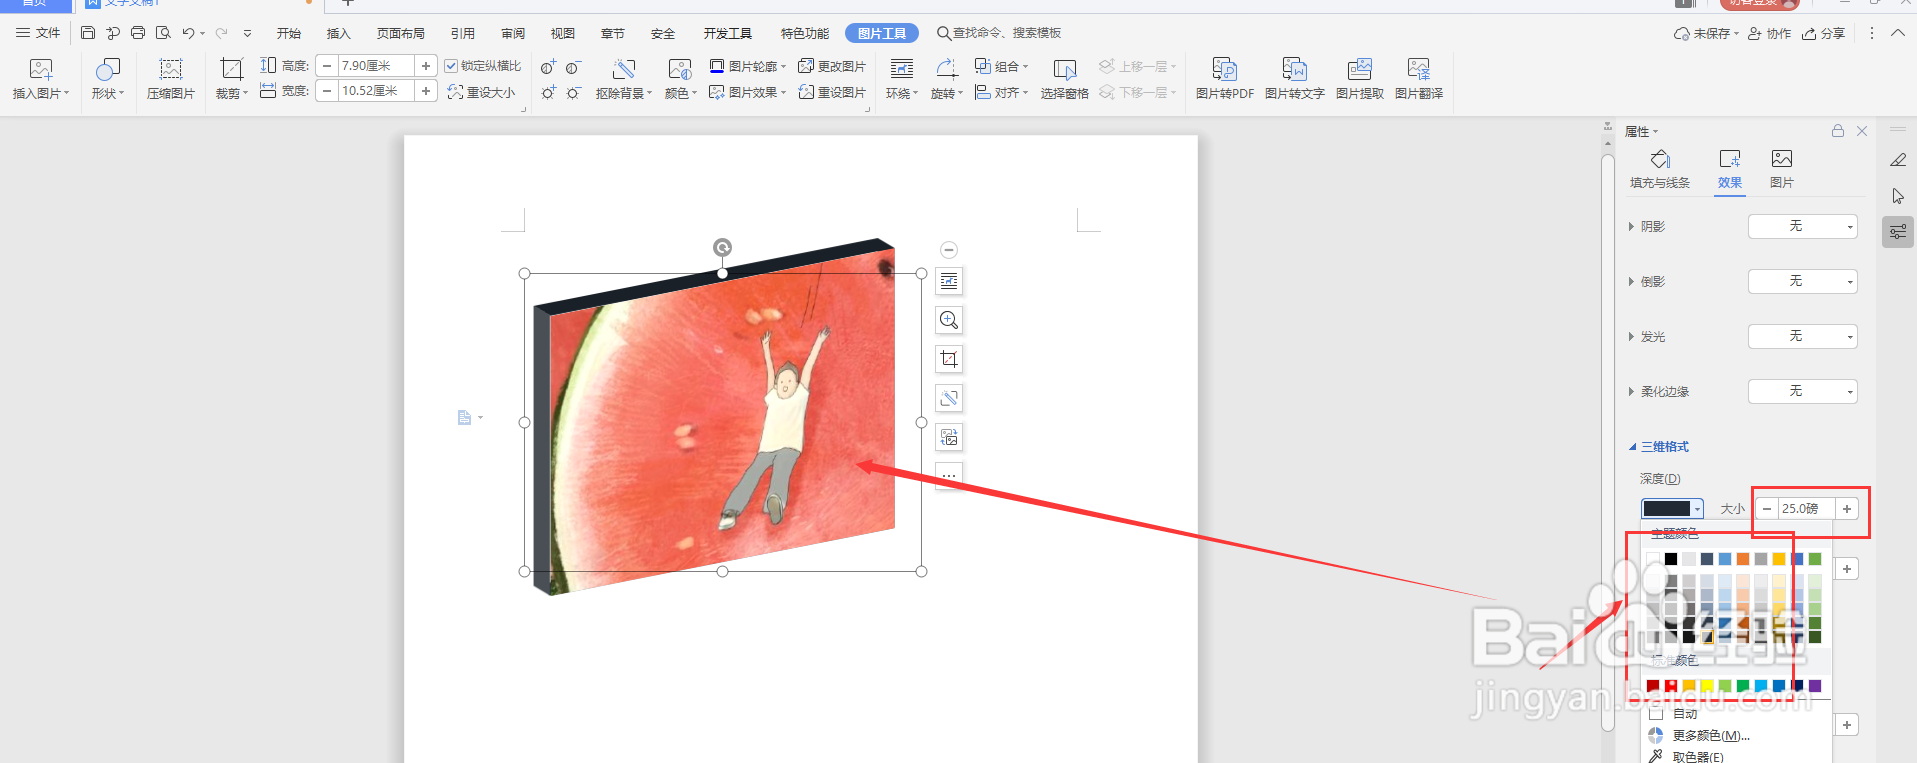
Task: Increase depth size with plus button
Action: tap(1847, 509)
